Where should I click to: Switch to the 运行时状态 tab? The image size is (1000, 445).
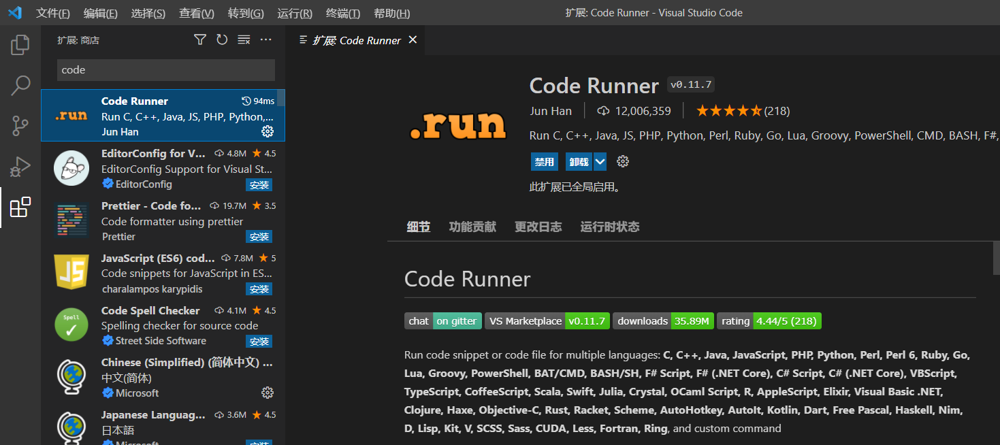pos(610,227)
